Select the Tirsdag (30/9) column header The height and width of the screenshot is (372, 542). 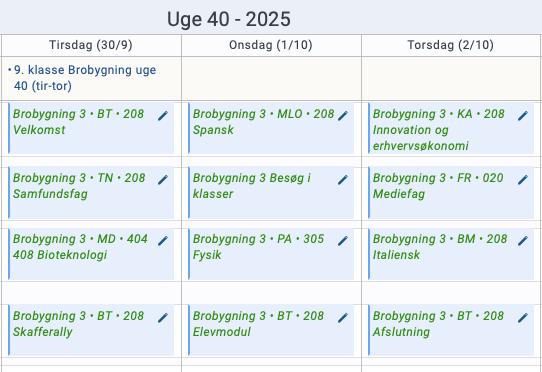(x=91, y=45)
